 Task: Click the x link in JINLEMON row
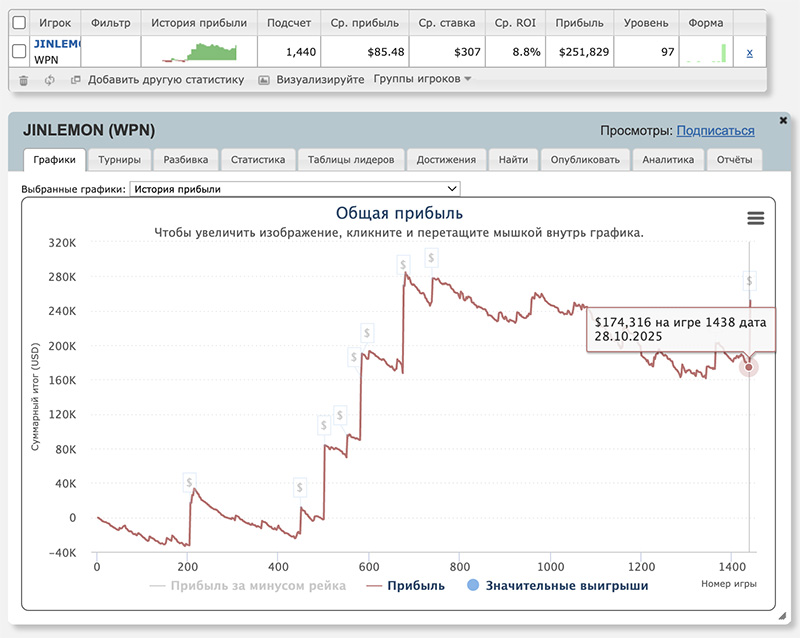click(749, 52)
